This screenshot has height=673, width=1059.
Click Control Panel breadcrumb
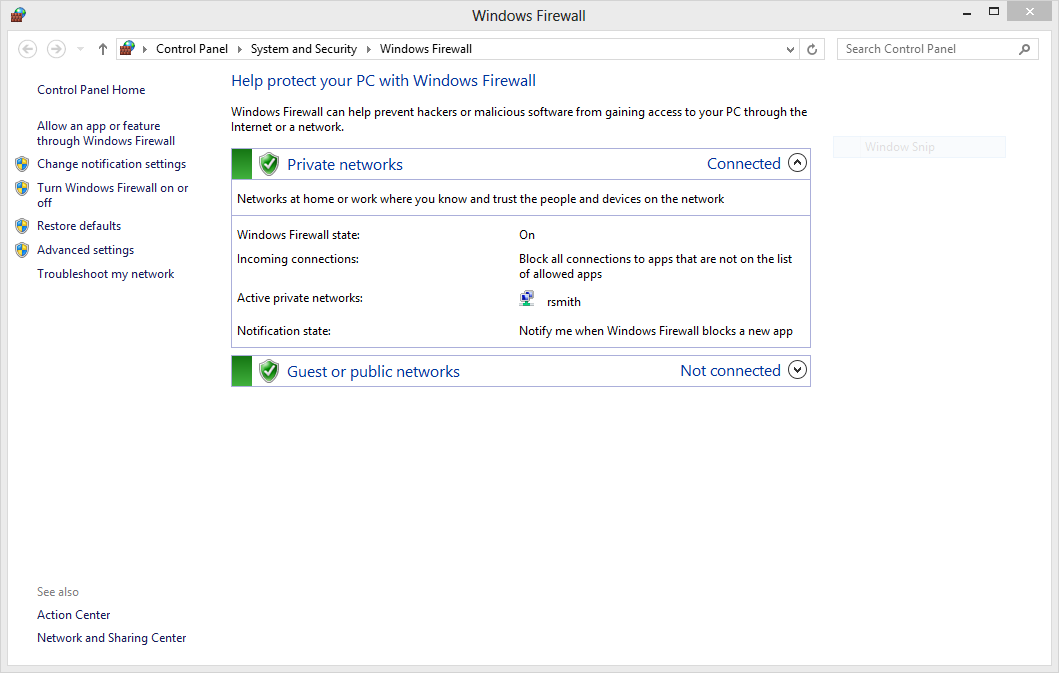click(192, 49)
